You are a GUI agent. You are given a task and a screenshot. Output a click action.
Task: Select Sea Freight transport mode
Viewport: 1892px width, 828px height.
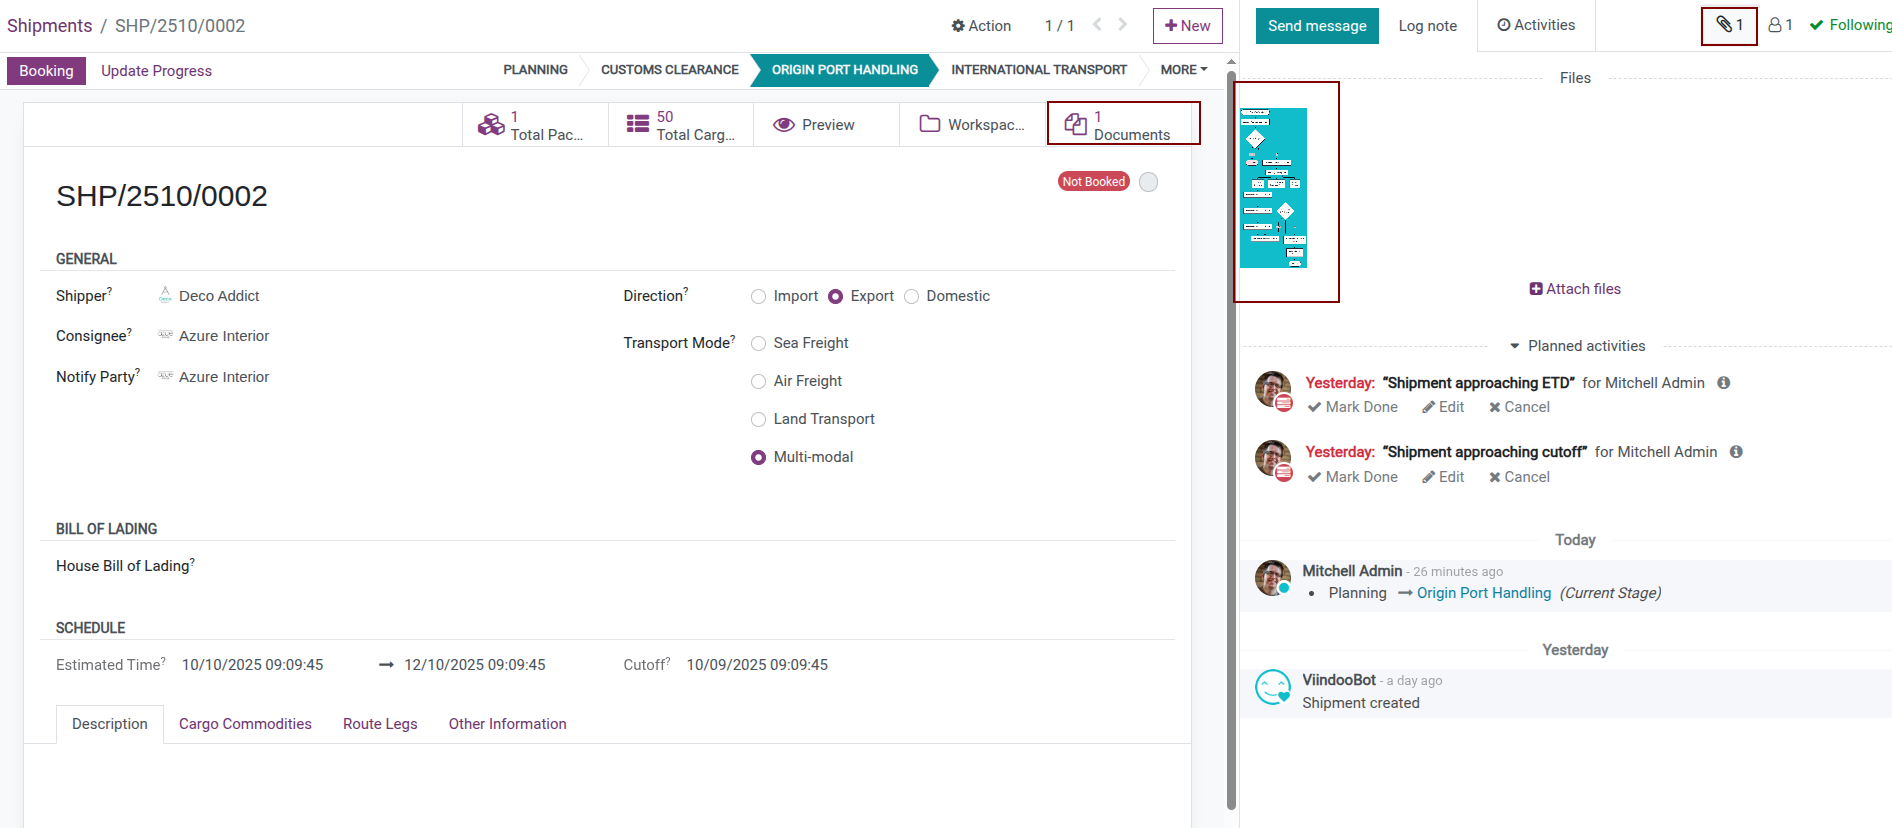click(x=759, y=344)
